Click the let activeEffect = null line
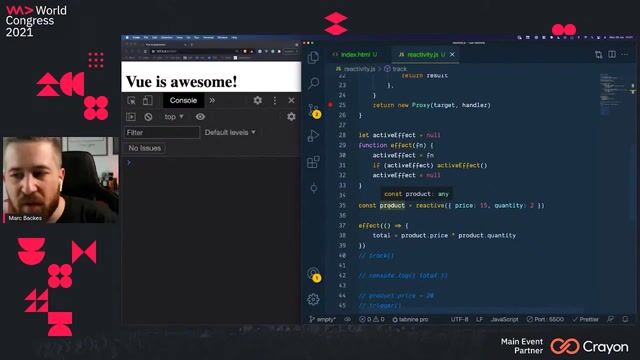The image size is (640, 360). tap(399, 135)
